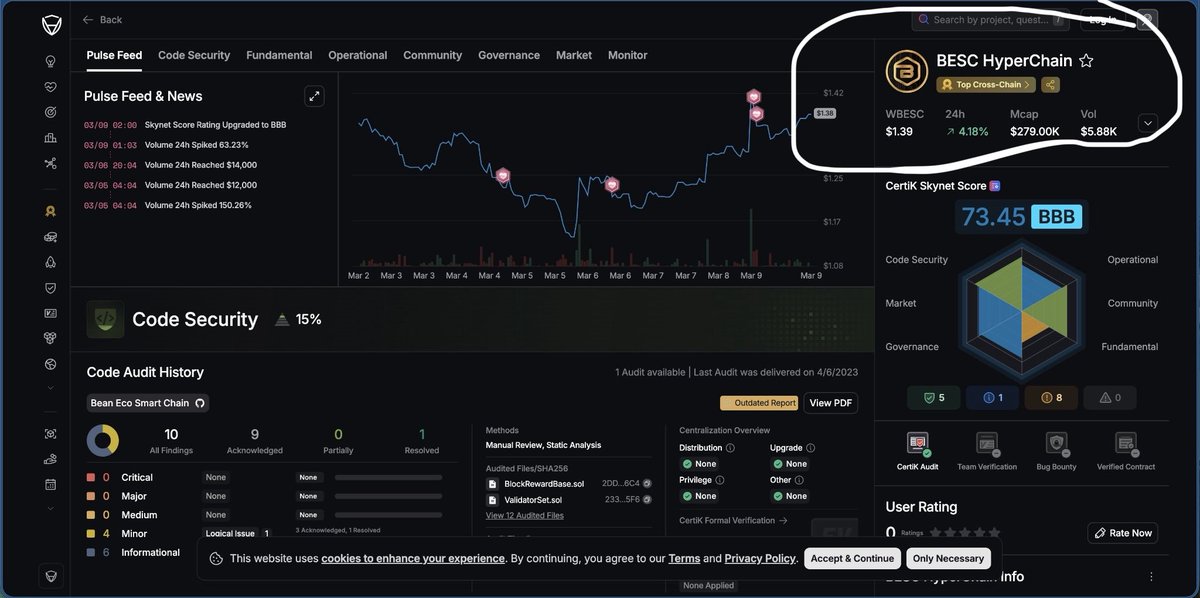Open the shield checkmark icon in the sidebar
The image size is (1200, 598).
coord(50,288)
